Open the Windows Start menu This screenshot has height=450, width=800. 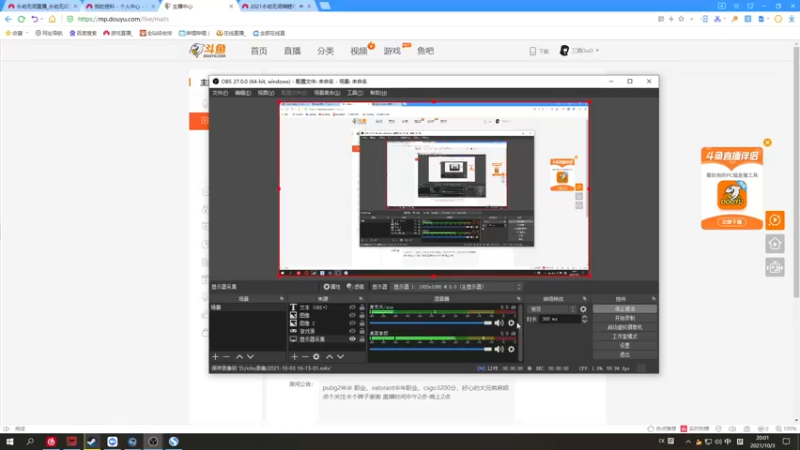[10, 441]
